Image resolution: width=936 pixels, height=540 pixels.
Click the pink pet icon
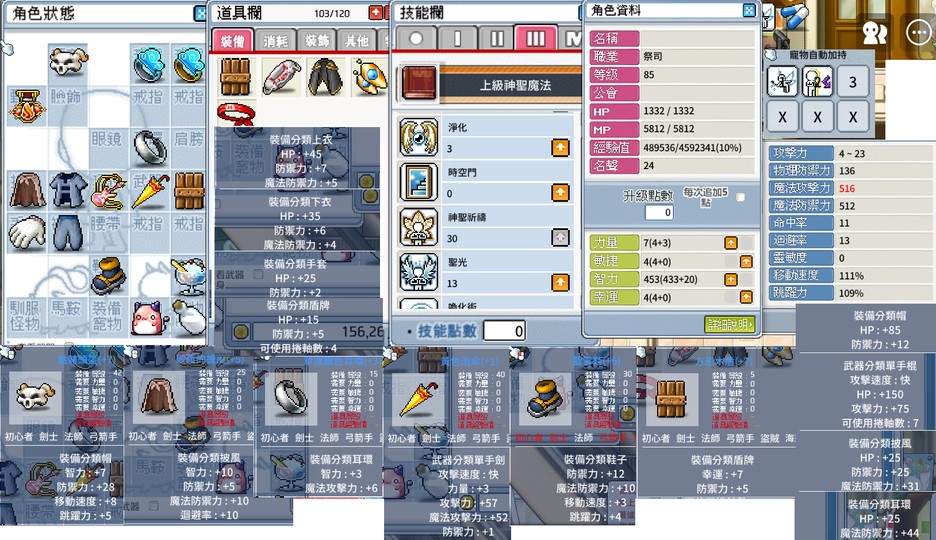click(x=147, y=318)
